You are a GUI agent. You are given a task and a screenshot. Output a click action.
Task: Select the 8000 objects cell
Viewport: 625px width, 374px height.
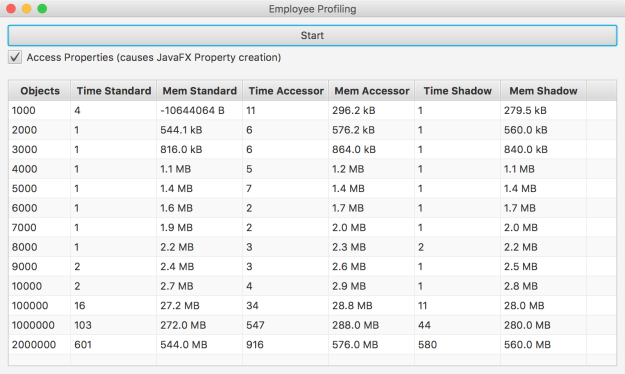pos(39,247)
